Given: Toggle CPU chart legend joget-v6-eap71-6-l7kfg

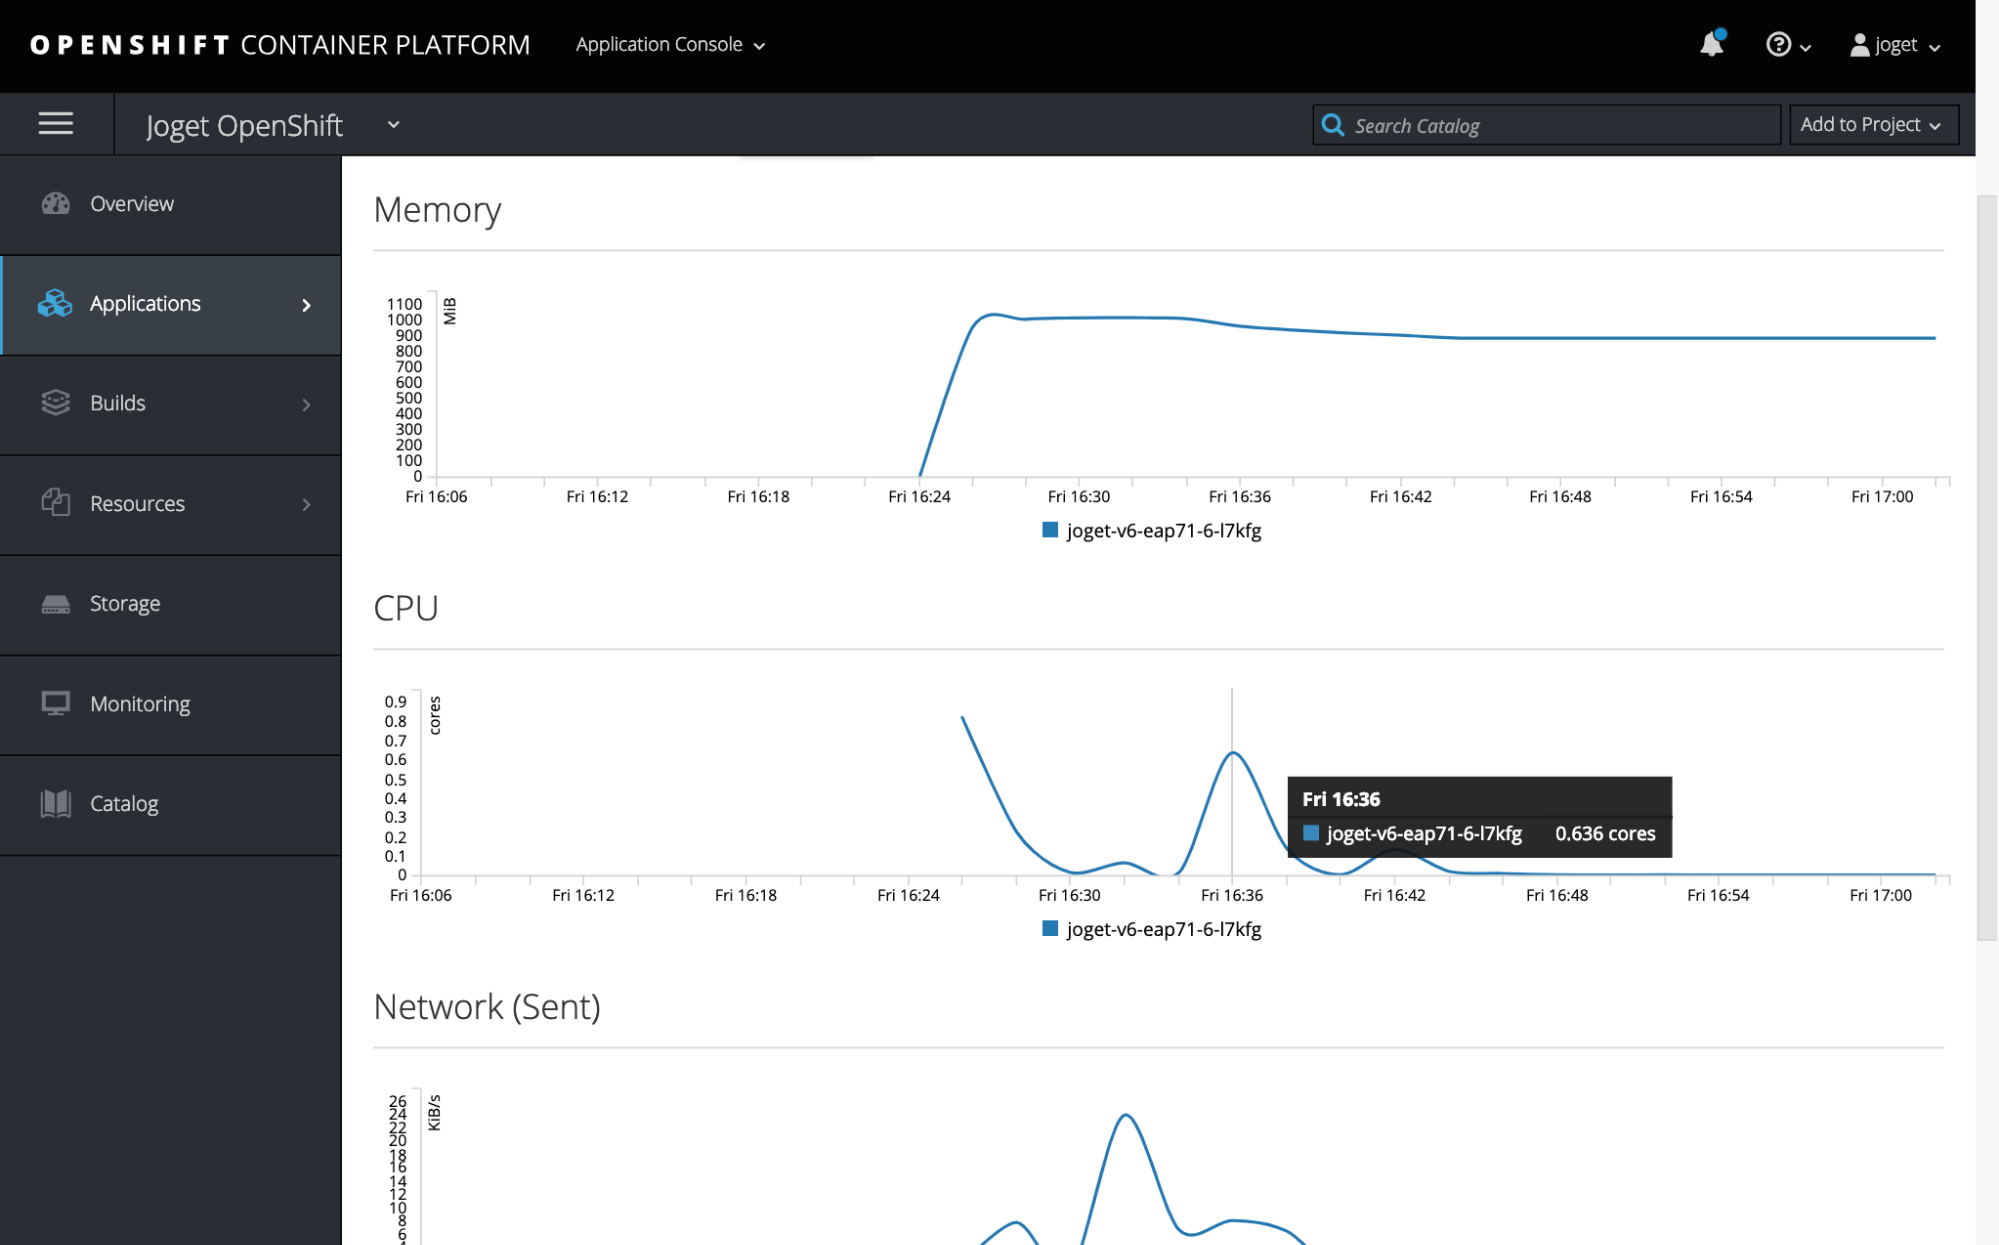Looking at the screenshot, I should click(x=1152, y=930).
